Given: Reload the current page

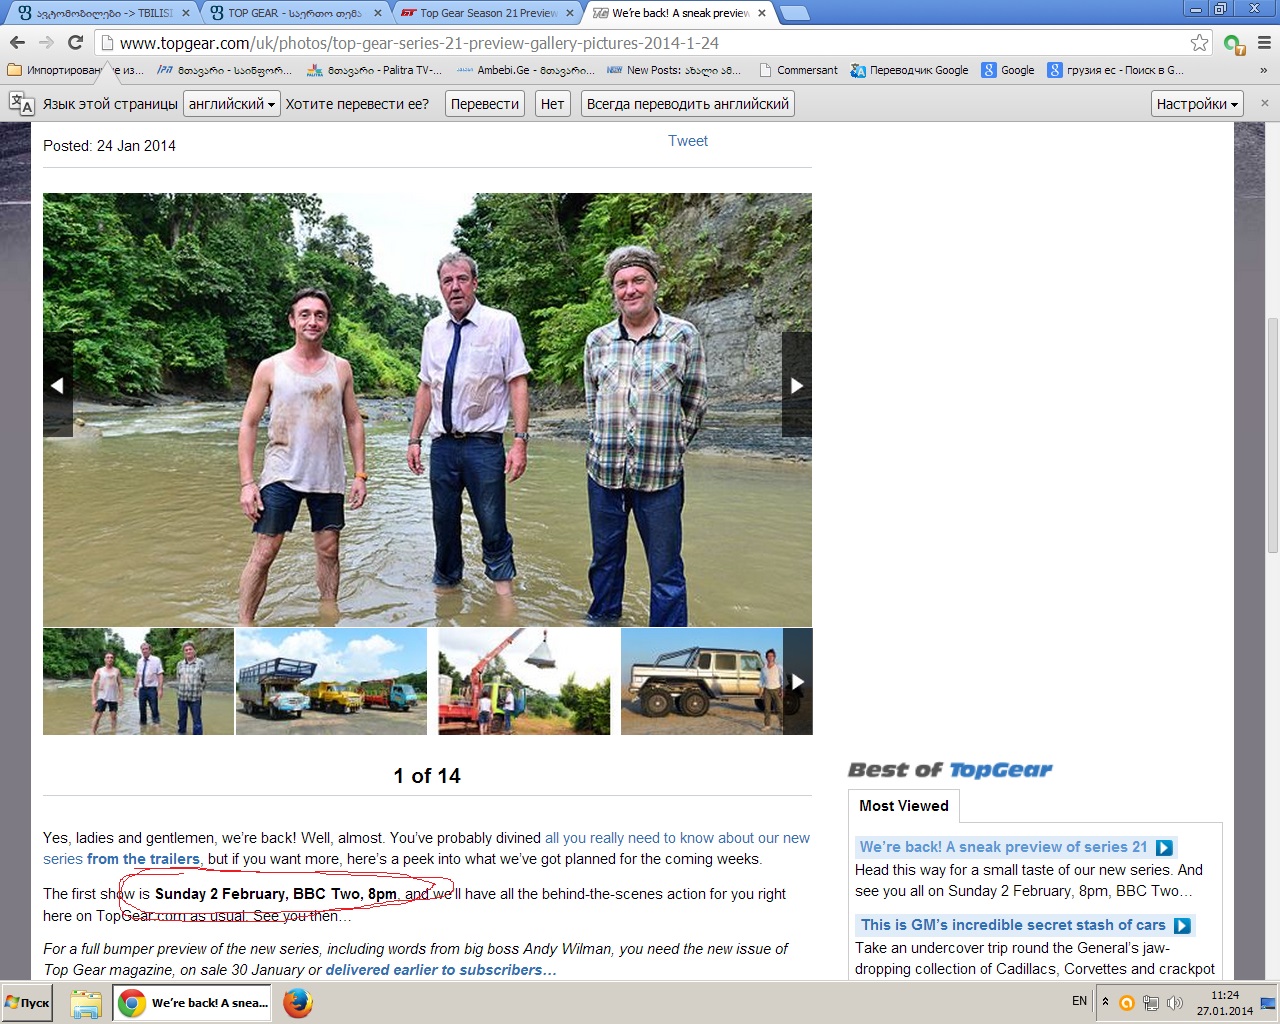Looking at the screenshot, I should pos(75,43).
